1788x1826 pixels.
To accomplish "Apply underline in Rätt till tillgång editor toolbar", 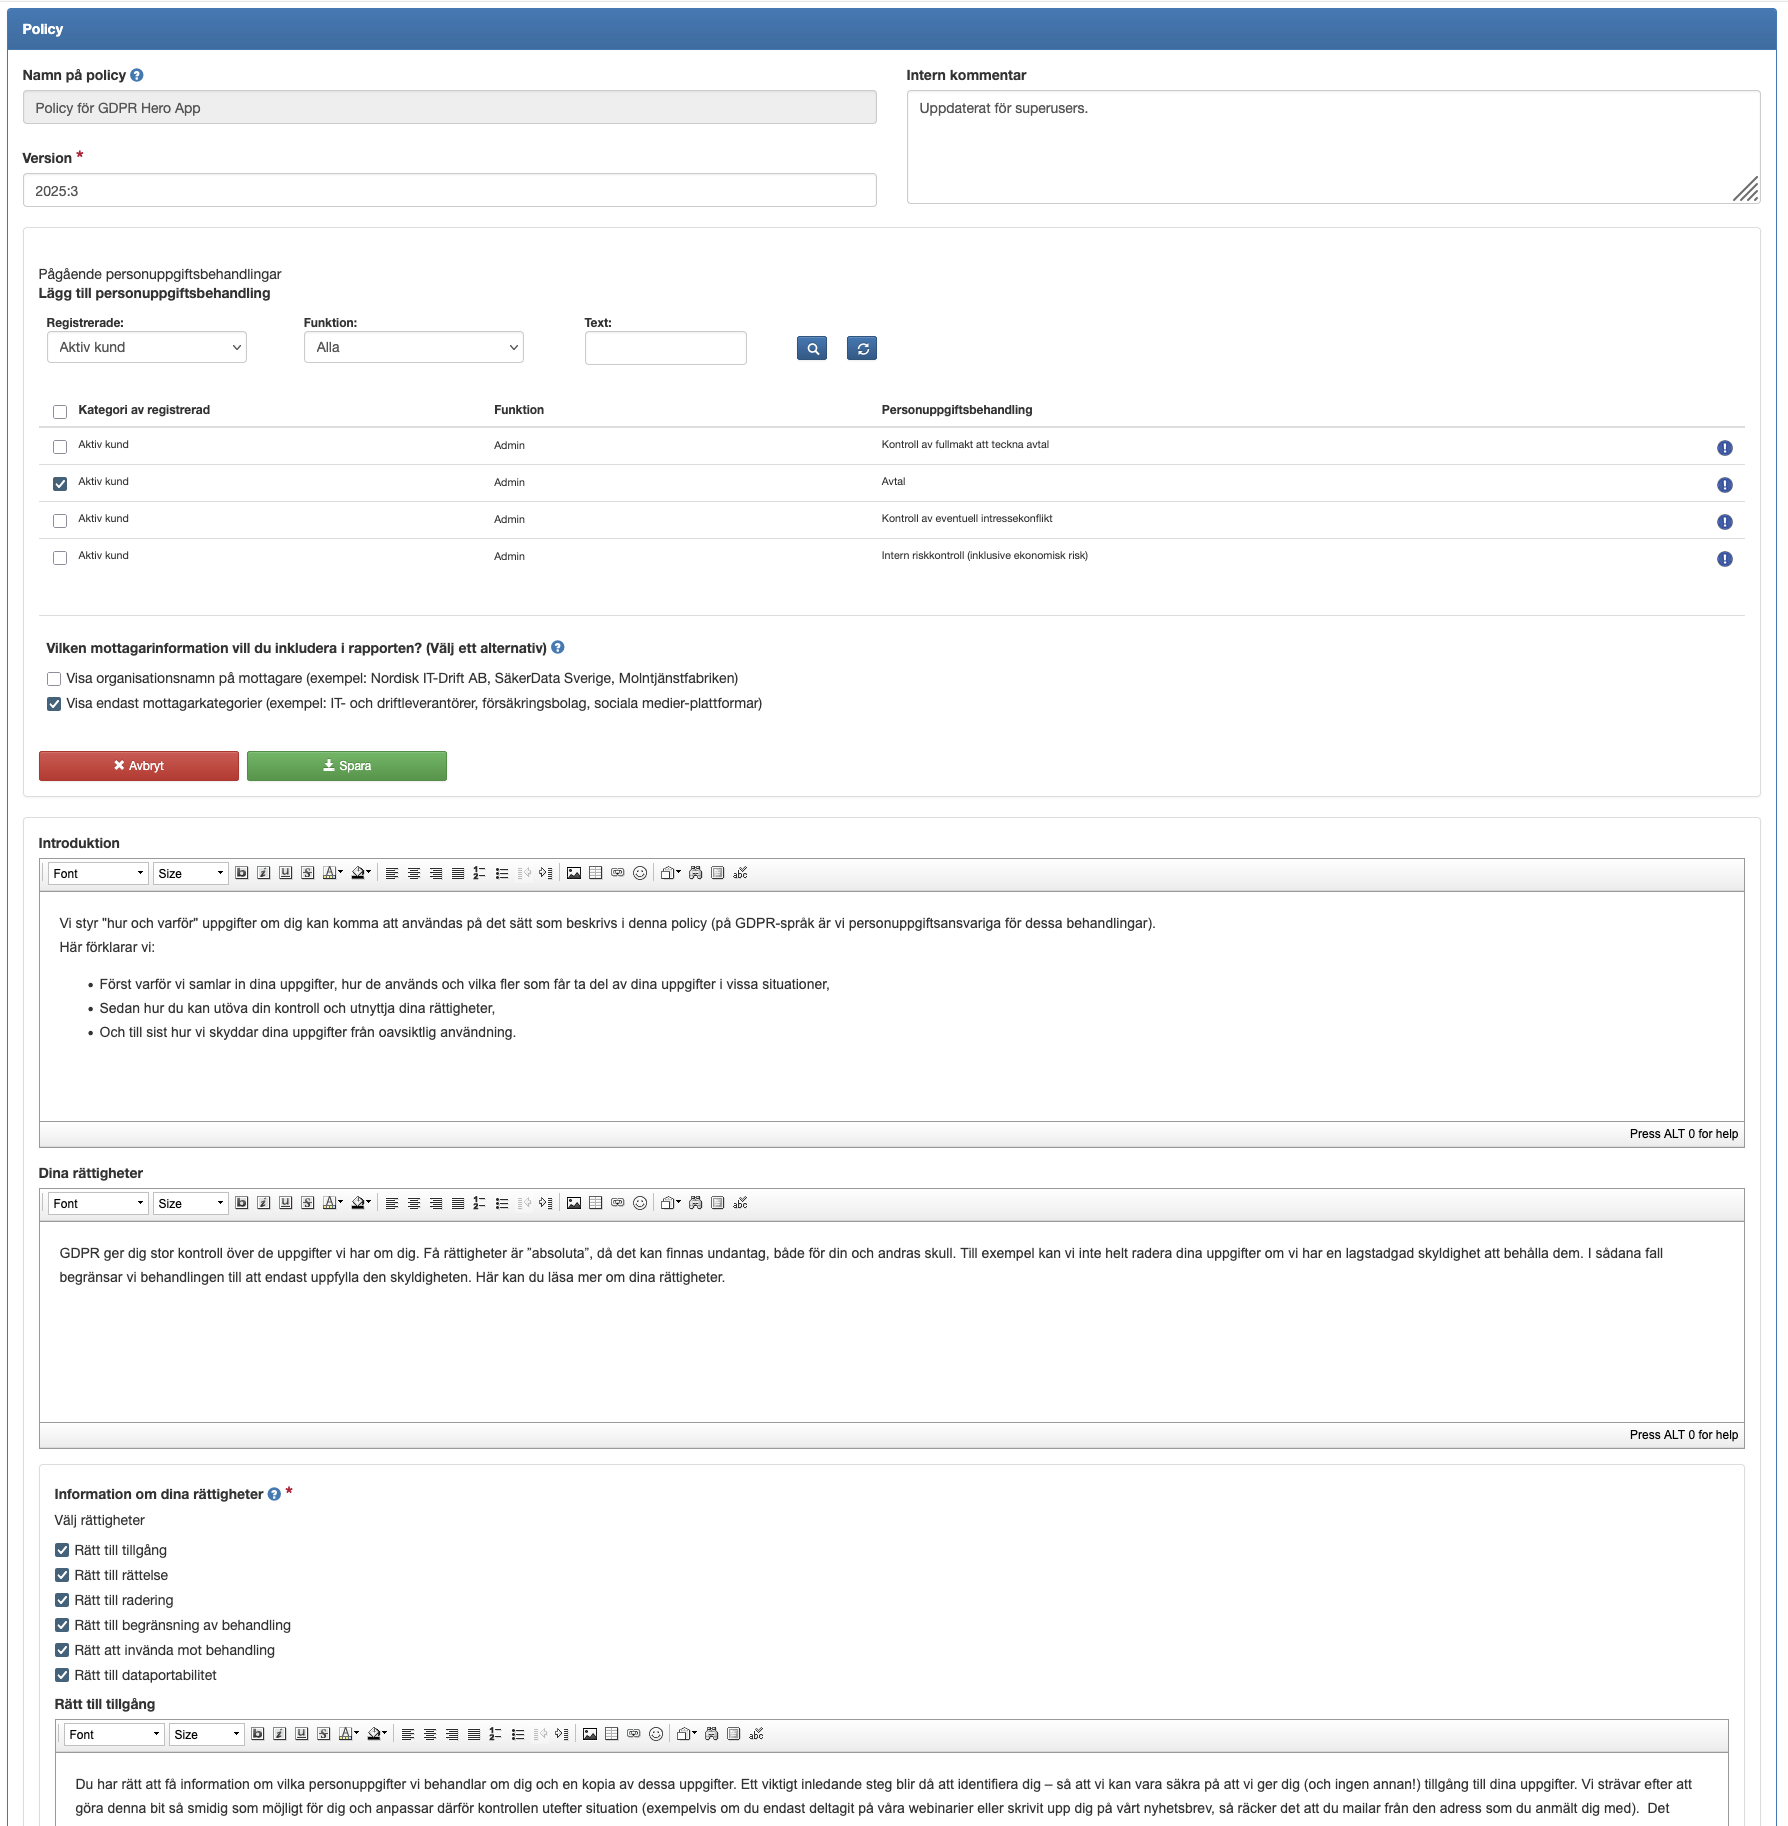I will [301, 1734].
